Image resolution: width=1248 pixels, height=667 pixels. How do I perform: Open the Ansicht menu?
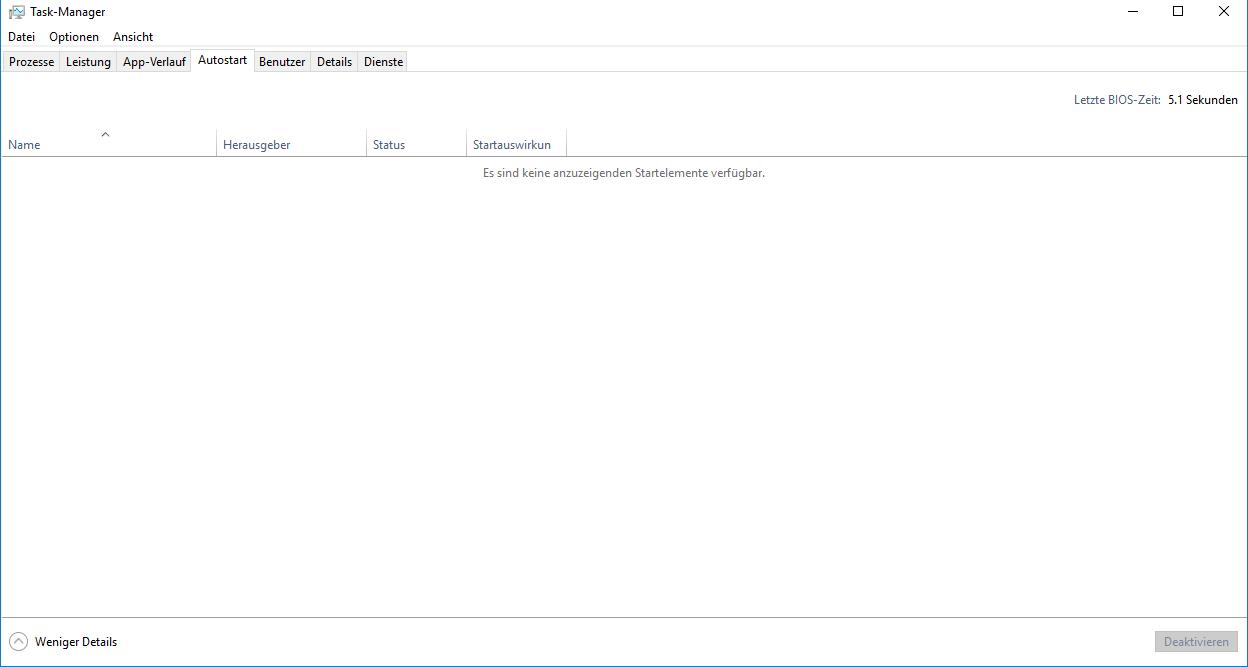(x=133, y=37)
